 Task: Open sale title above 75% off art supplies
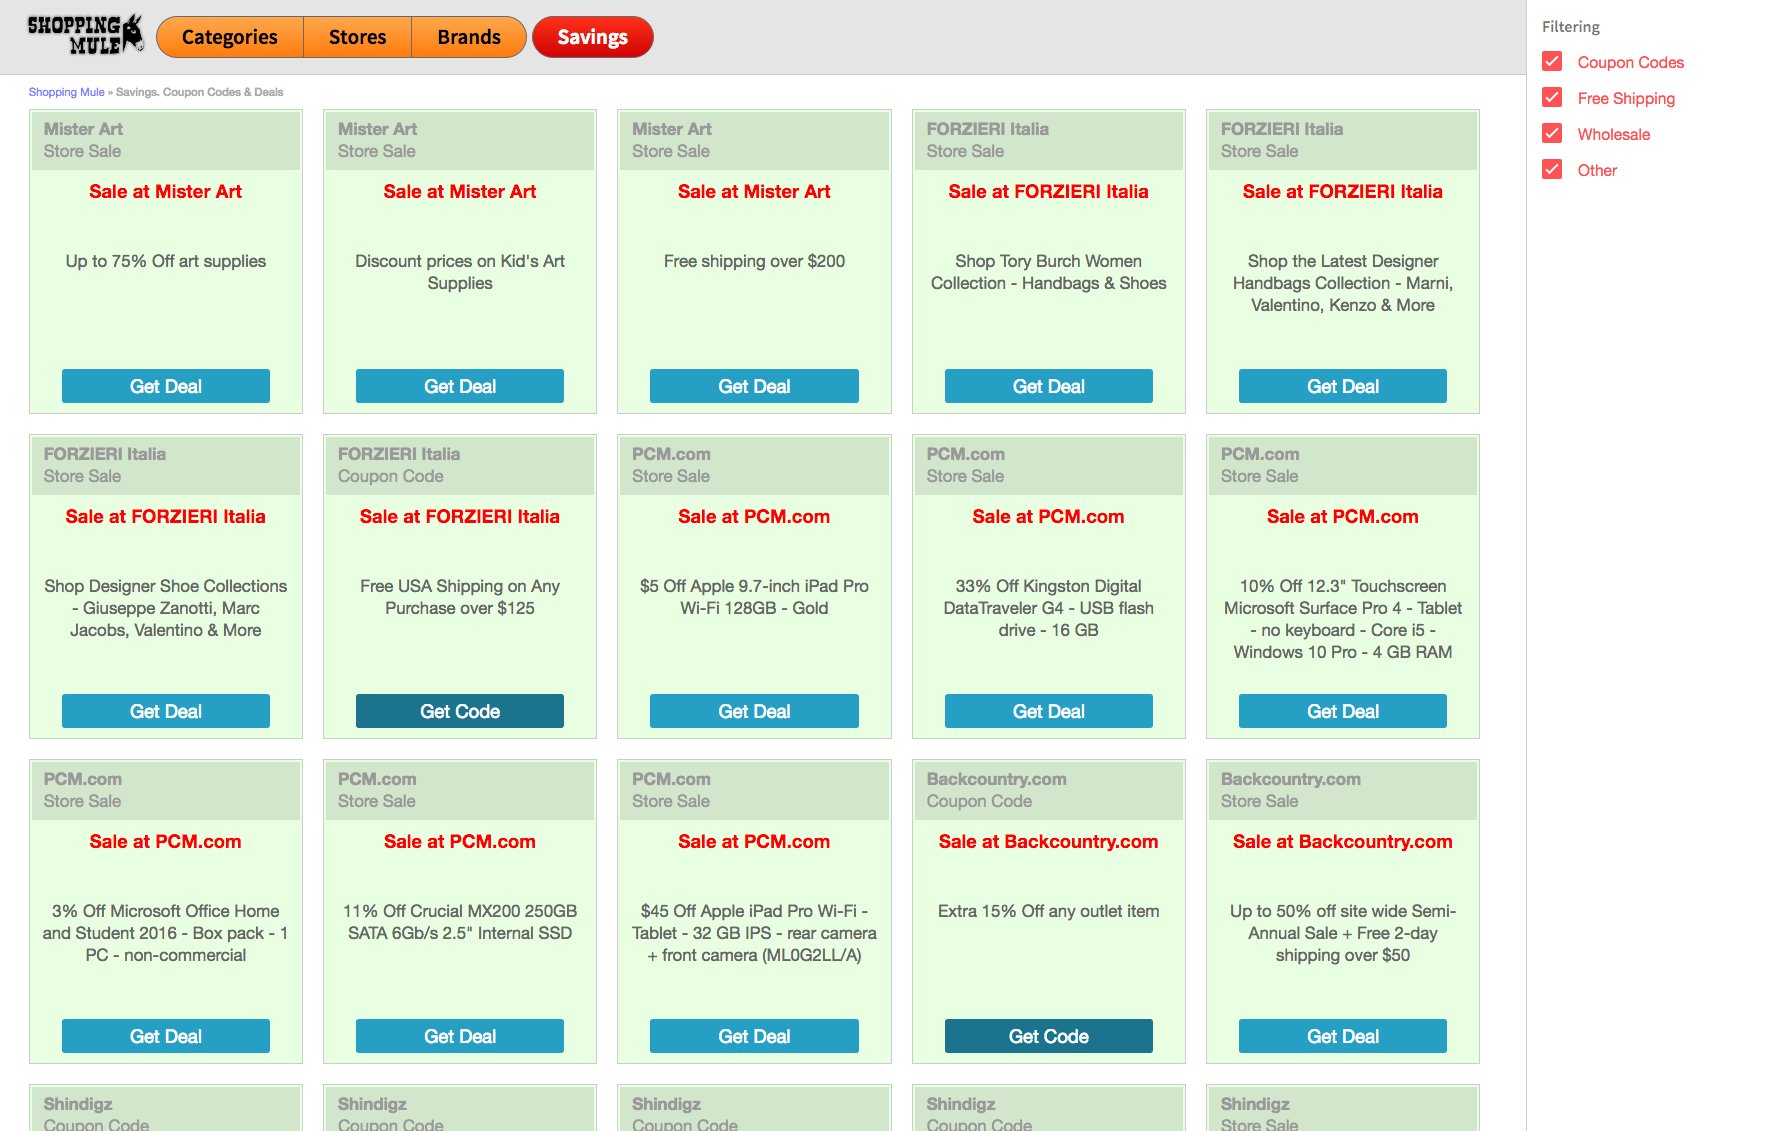pos(166,192)
